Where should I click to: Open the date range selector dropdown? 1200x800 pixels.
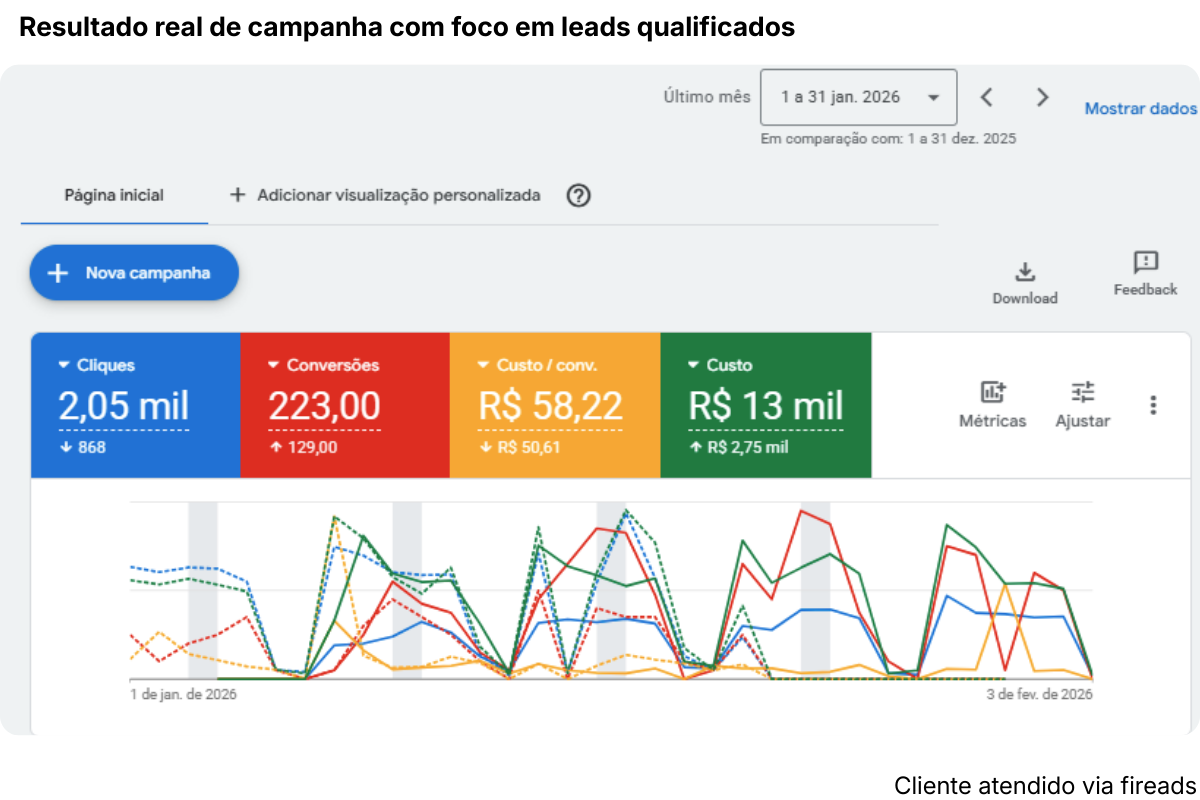pos(858,97)
